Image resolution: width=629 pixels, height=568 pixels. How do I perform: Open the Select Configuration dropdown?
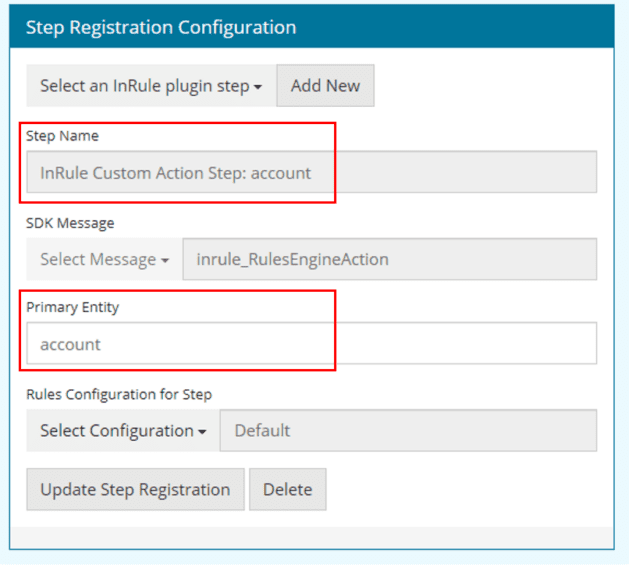click(123, 430)
